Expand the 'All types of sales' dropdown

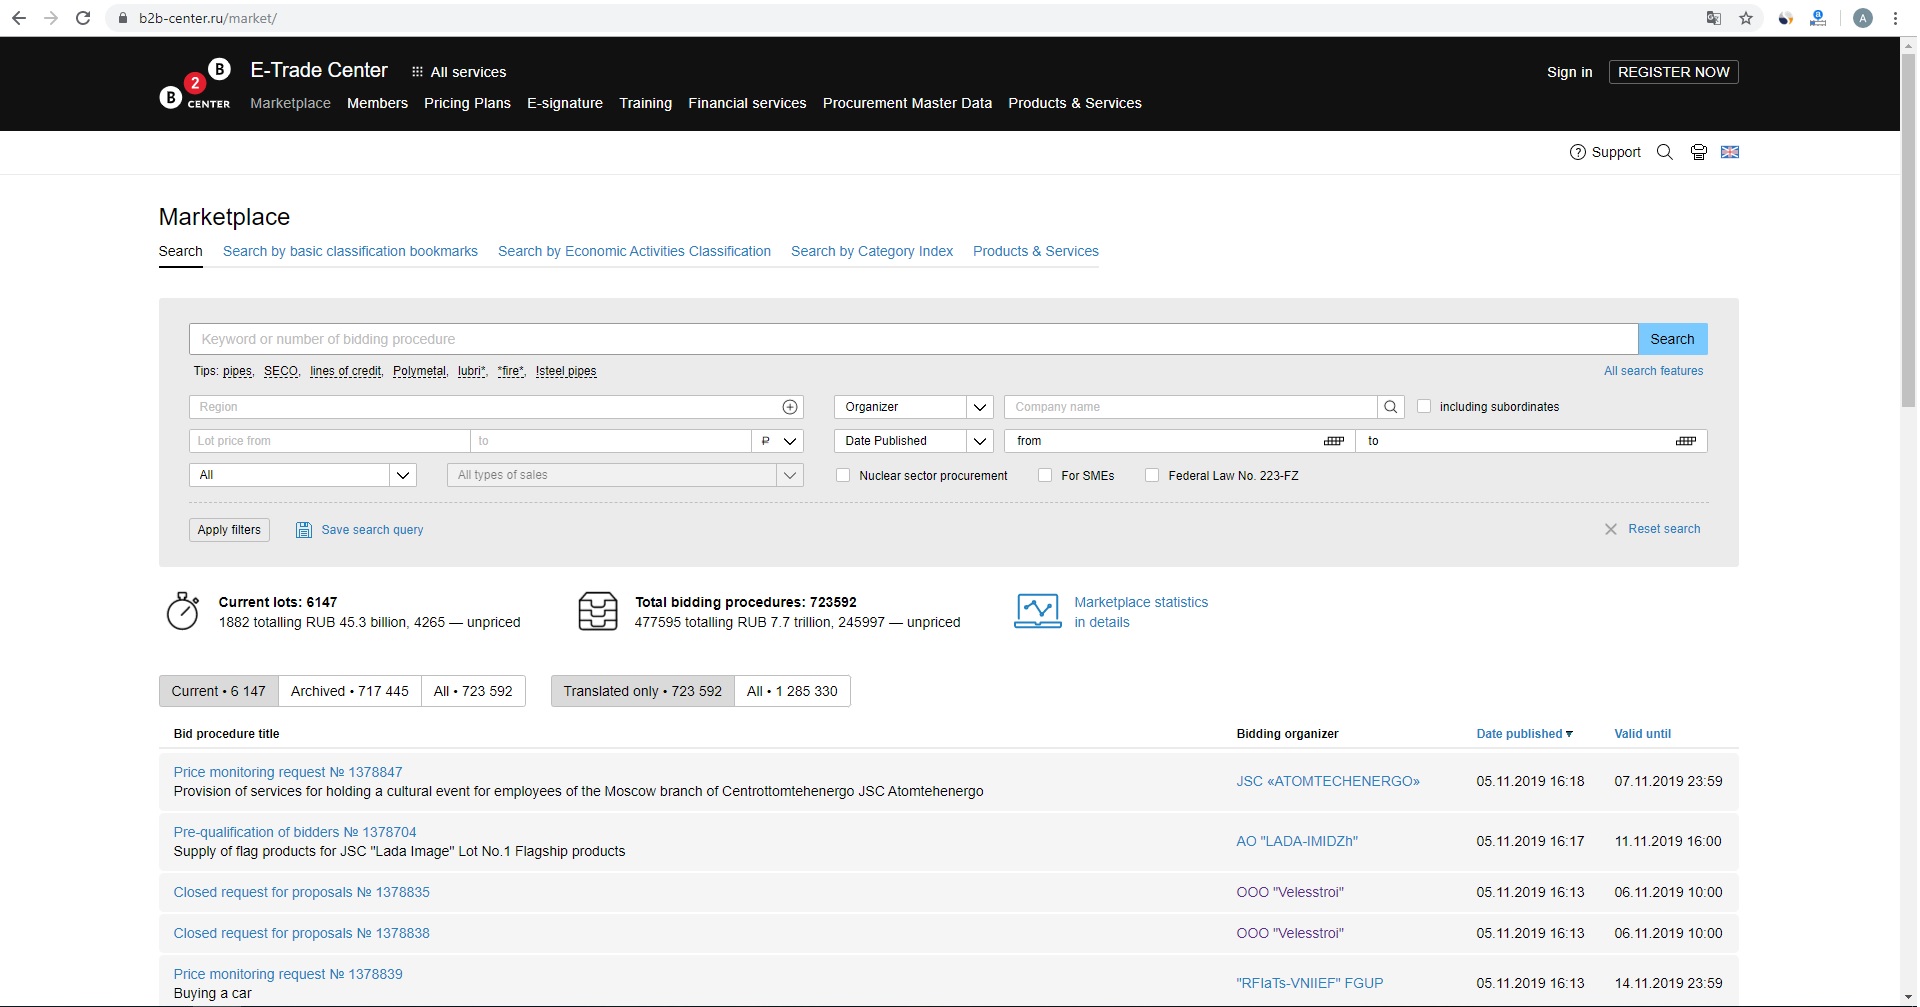[789, 475]
